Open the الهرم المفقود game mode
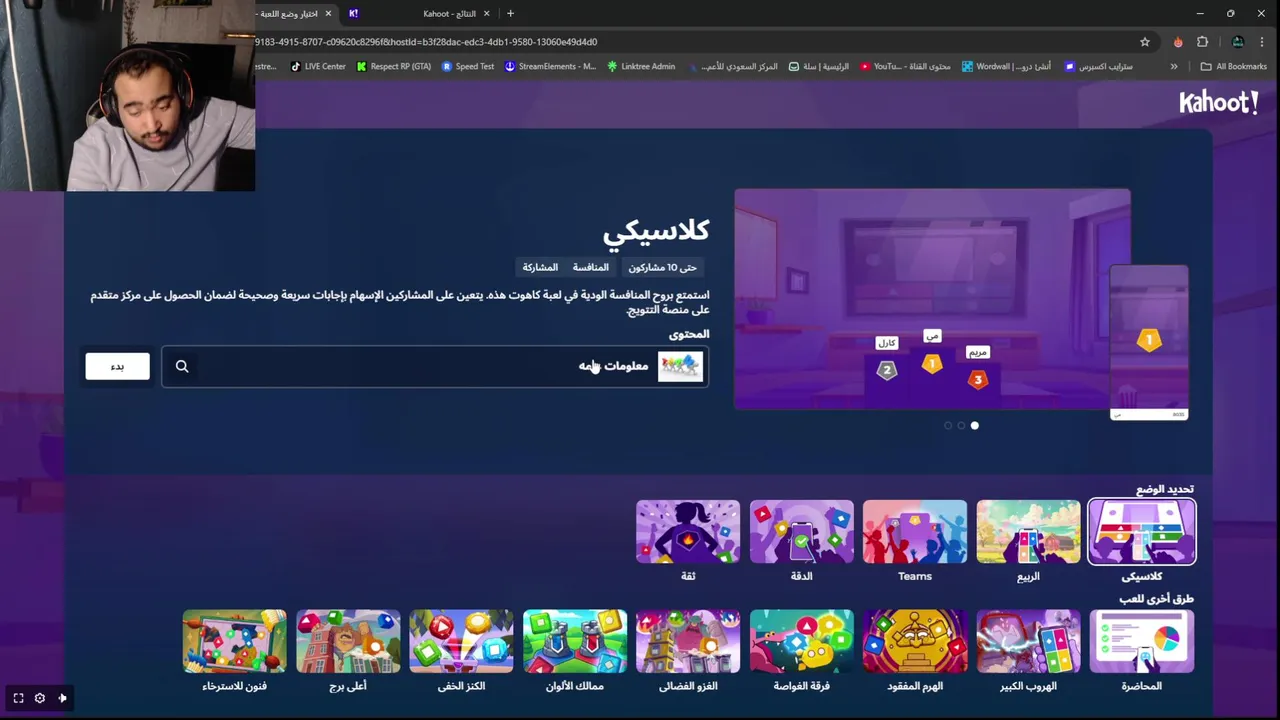Screen dimensions: 1280x720 915,641
